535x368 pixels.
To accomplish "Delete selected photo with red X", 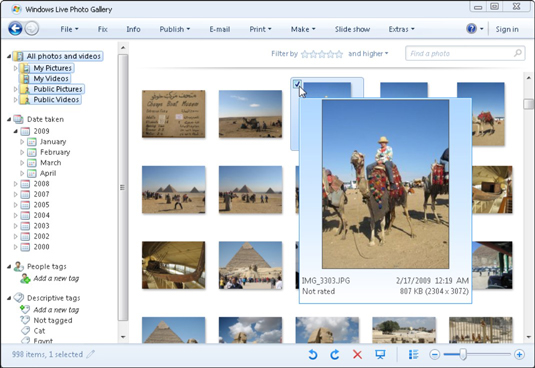I will (x=357, y=355).
